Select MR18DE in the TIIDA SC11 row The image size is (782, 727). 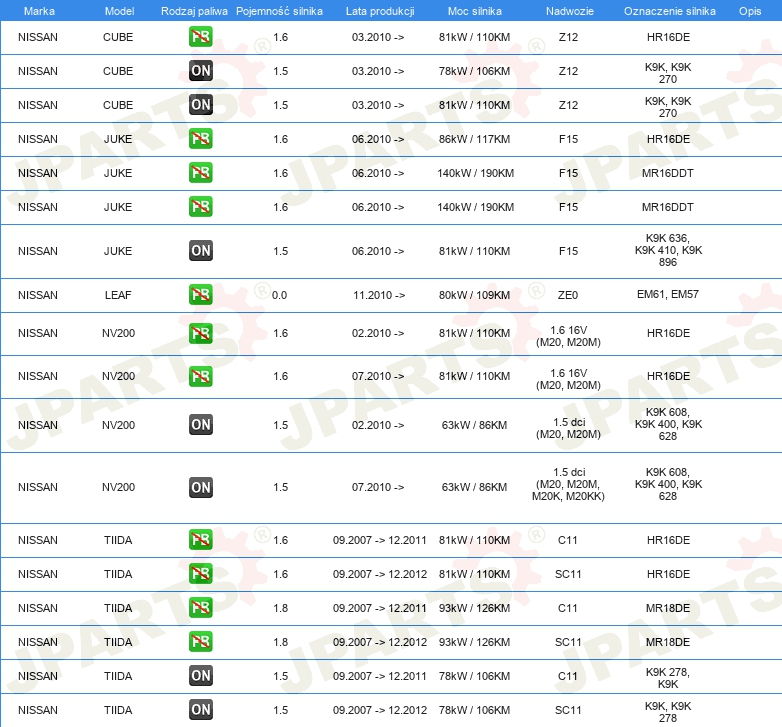[668, 642]
